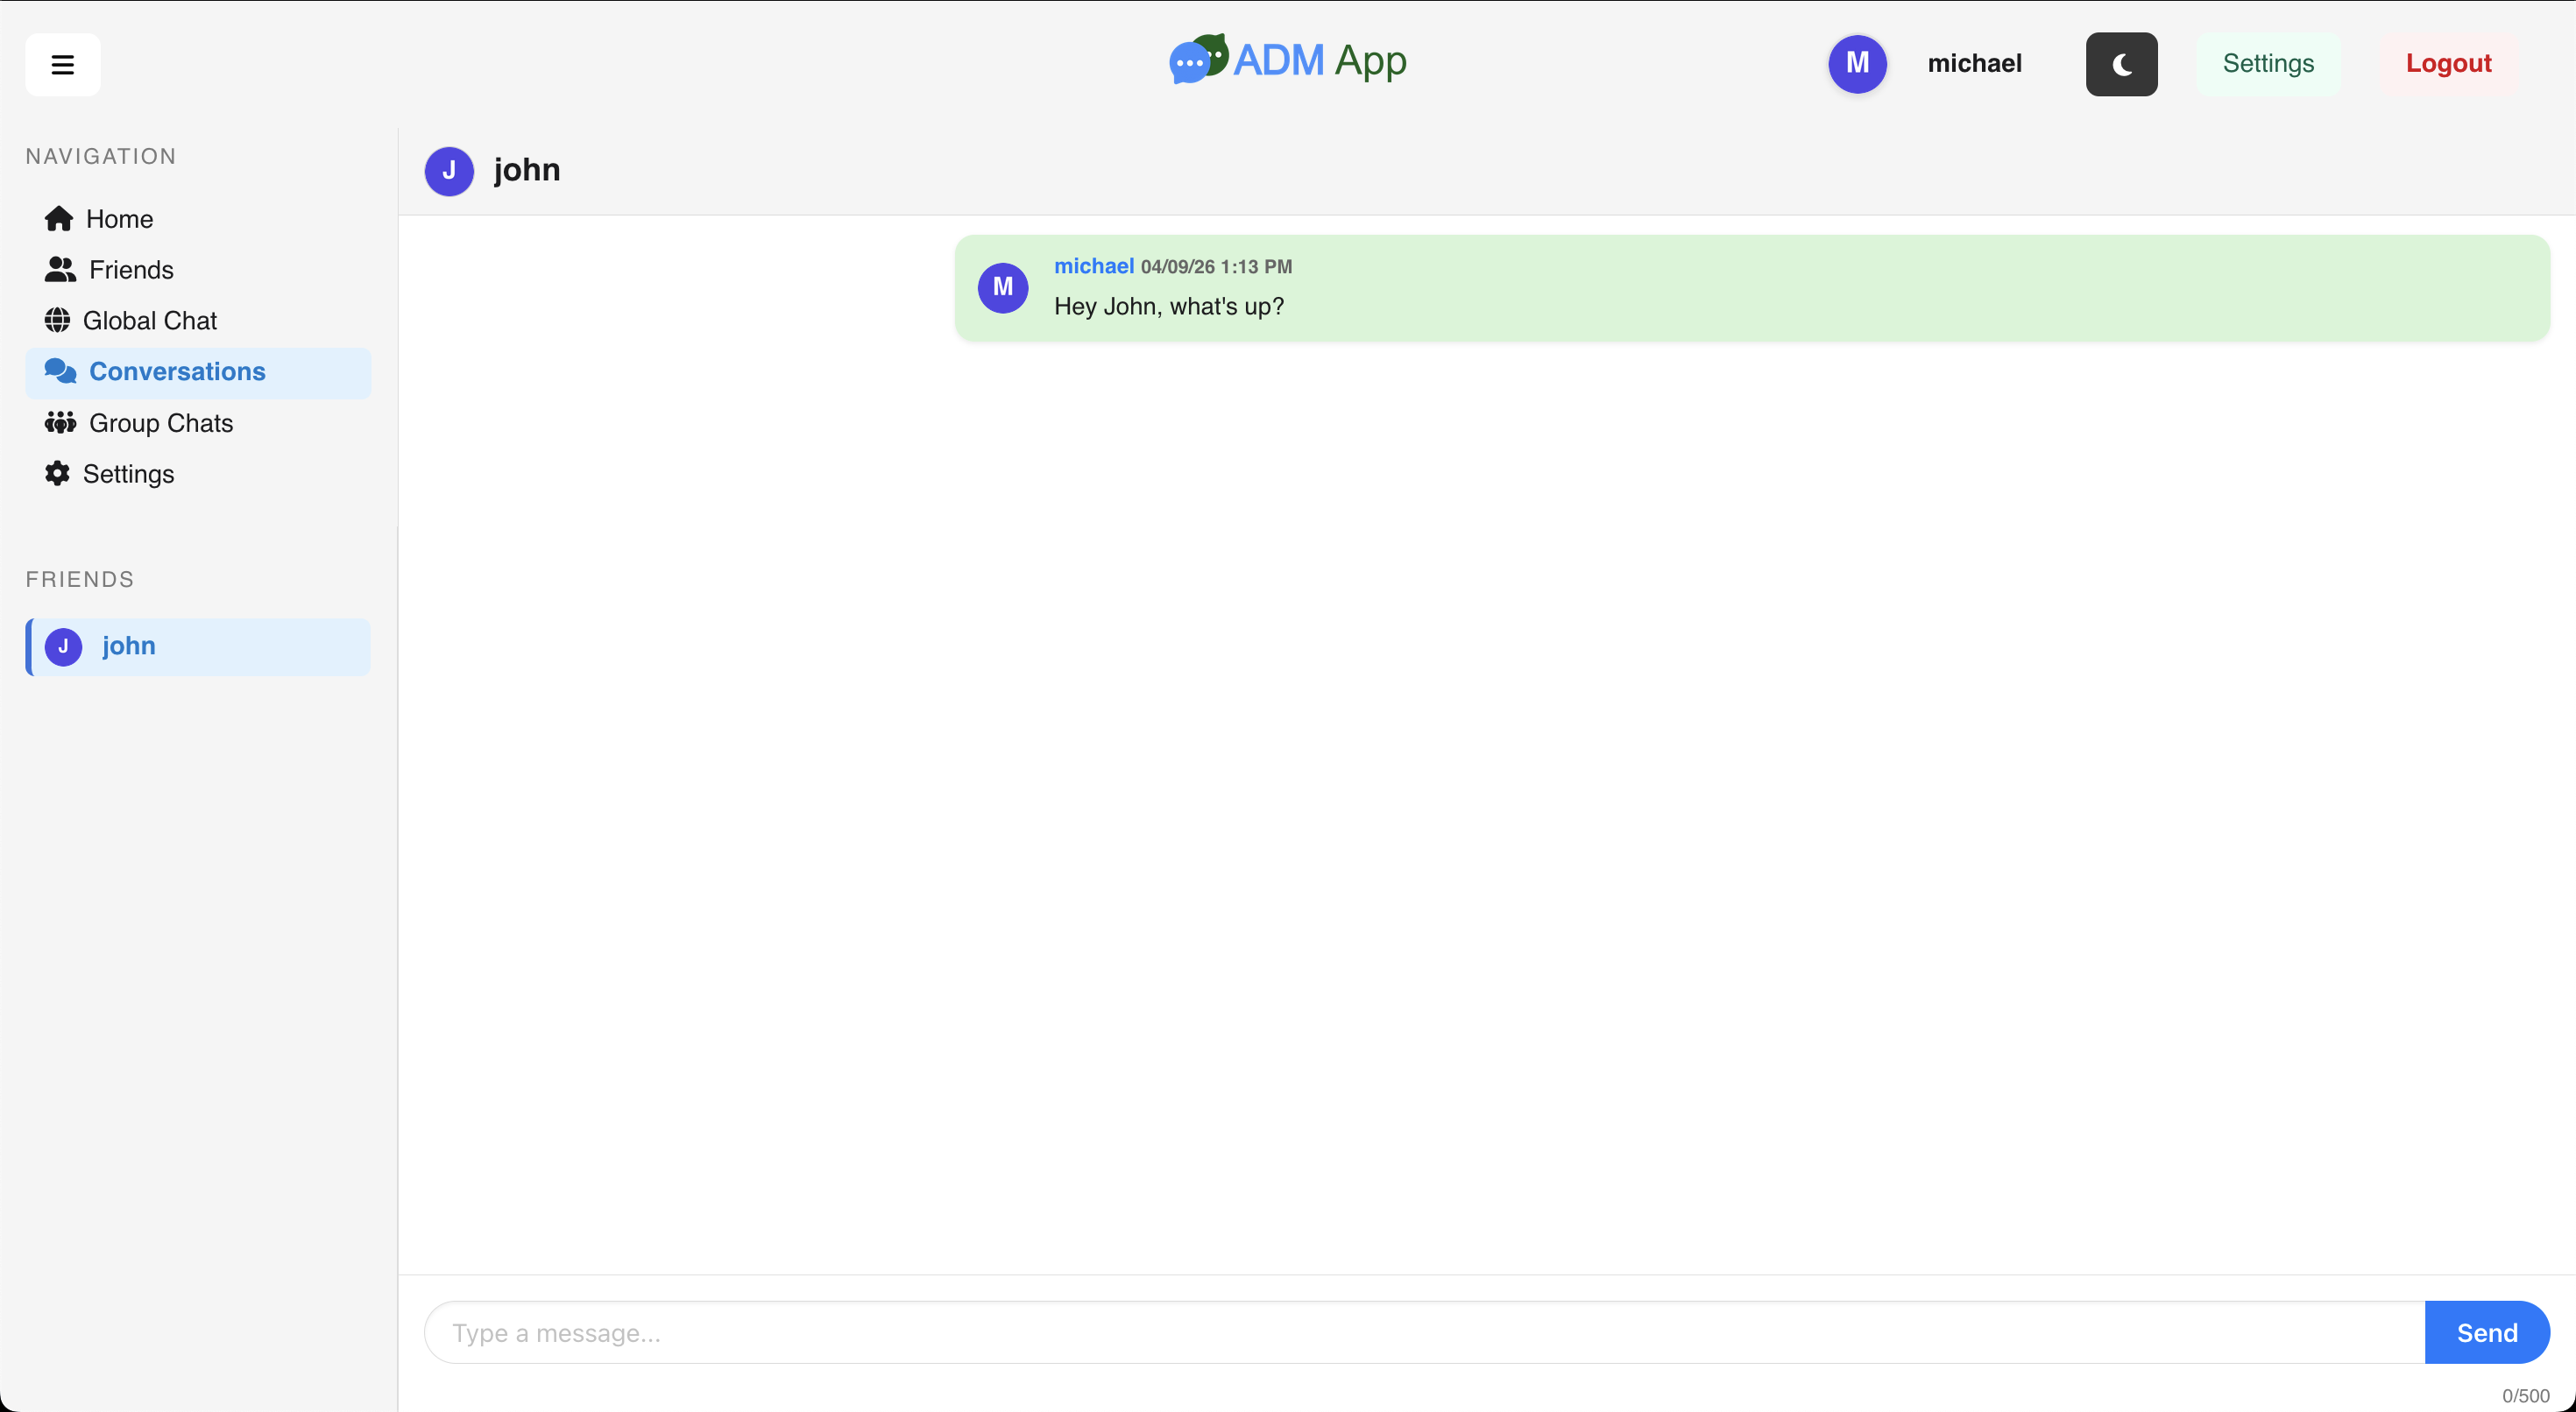Image resolution: width=2576 pixels, height=1412 pixels.
Task: Click the red Logout button
Action: point(2447,63)
